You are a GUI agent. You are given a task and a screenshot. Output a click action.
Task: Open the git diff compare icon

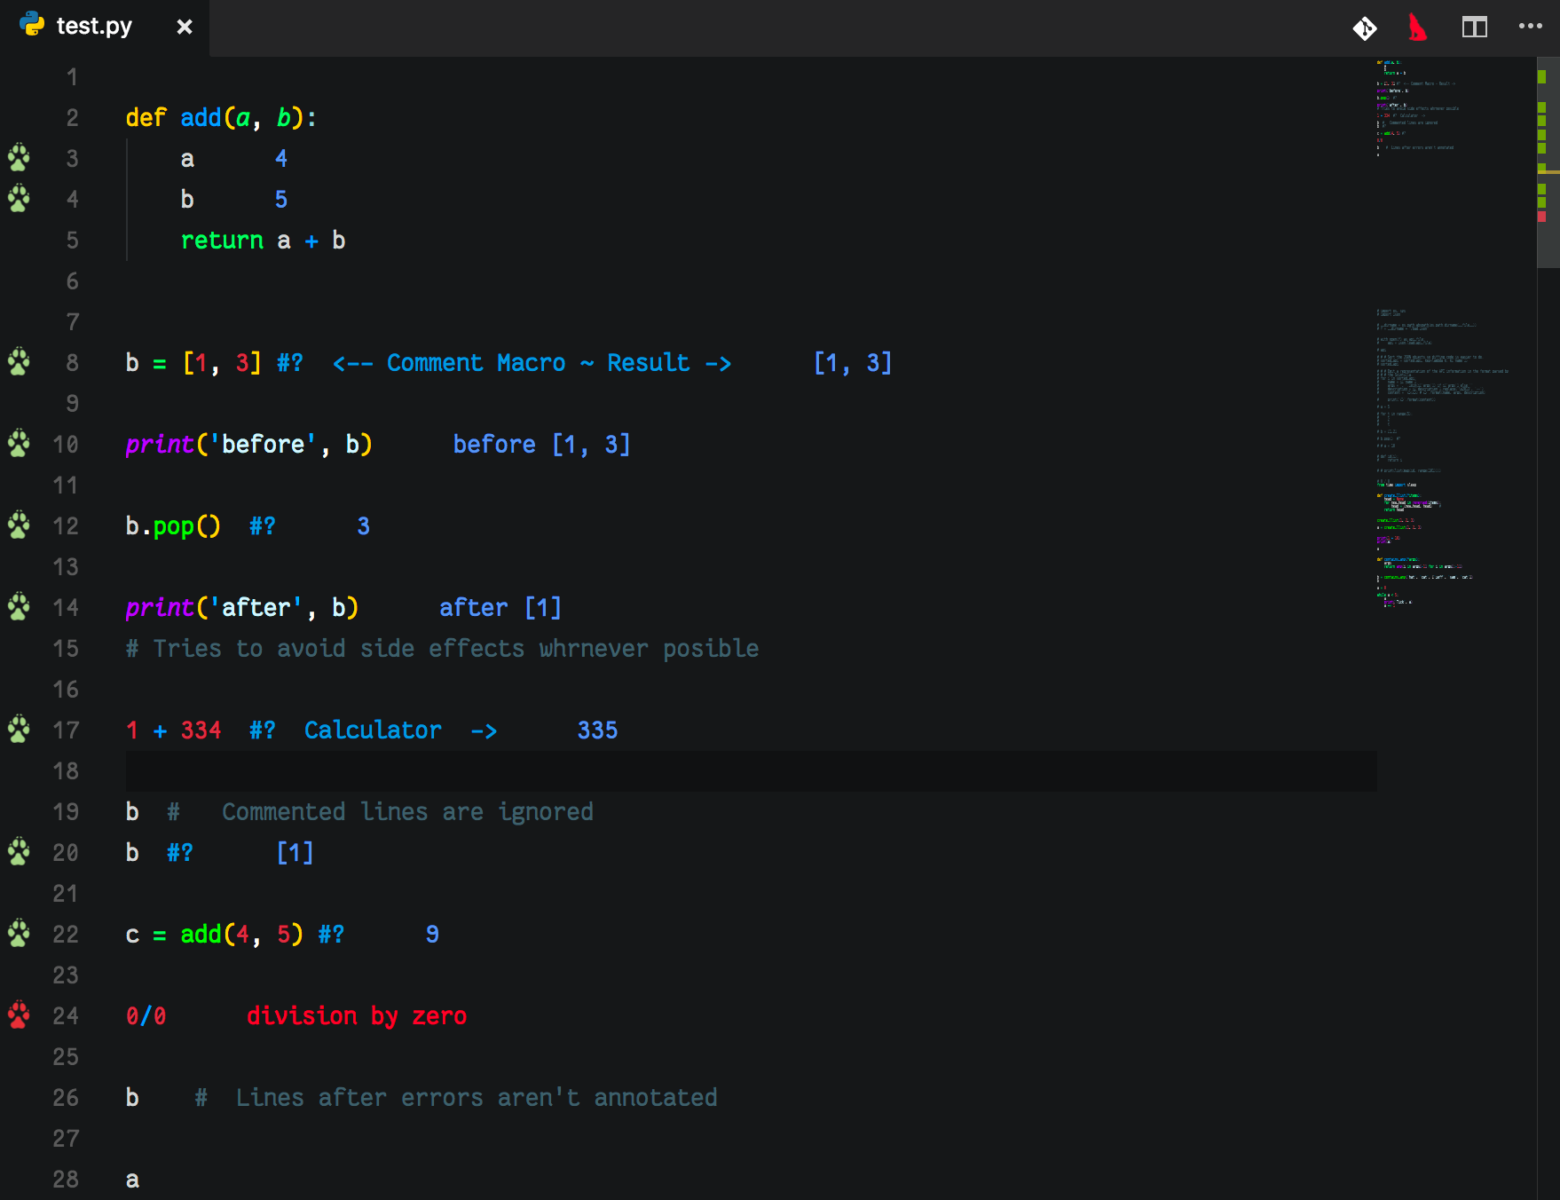1364,28
